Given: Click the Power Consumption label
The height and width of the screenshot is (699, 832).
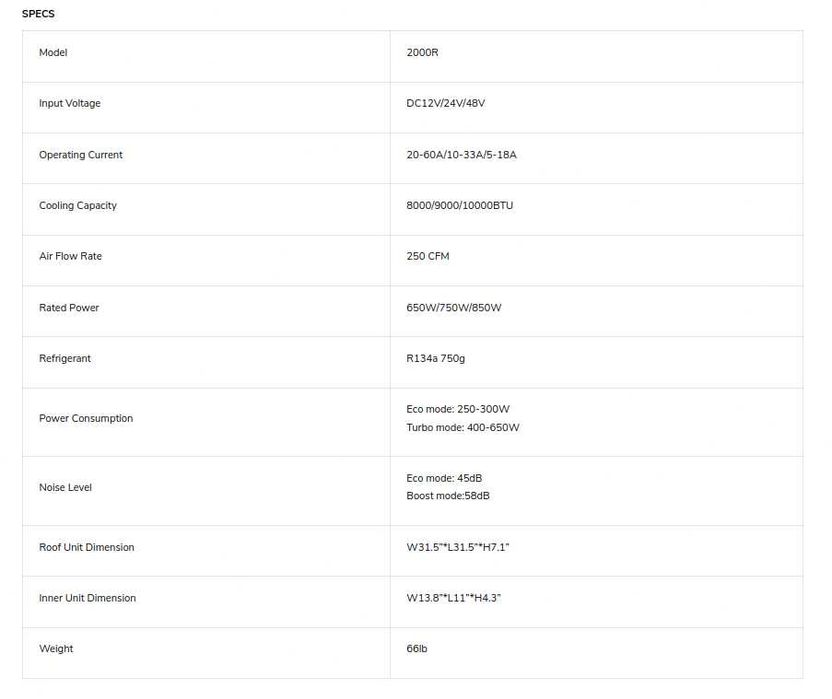Looking at the screenshot, I should coord(86,418).
